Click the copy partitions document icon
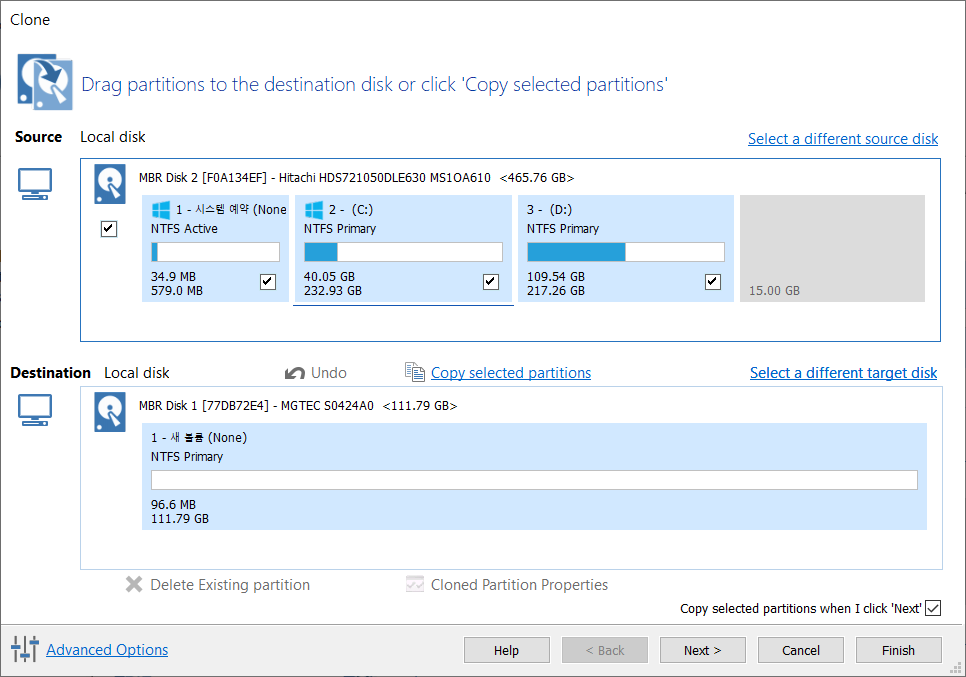Viewport: 966px width, 677px height. click(415, 372)
